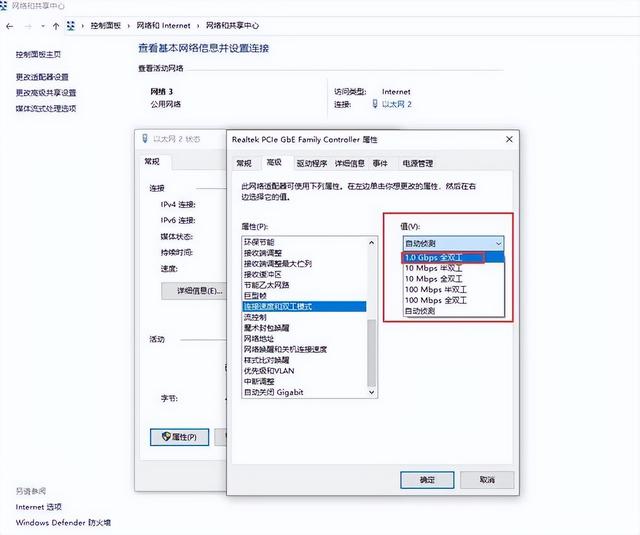
Task: Open 媒体流式处理选项 link
Action: [x=46, y=108]
